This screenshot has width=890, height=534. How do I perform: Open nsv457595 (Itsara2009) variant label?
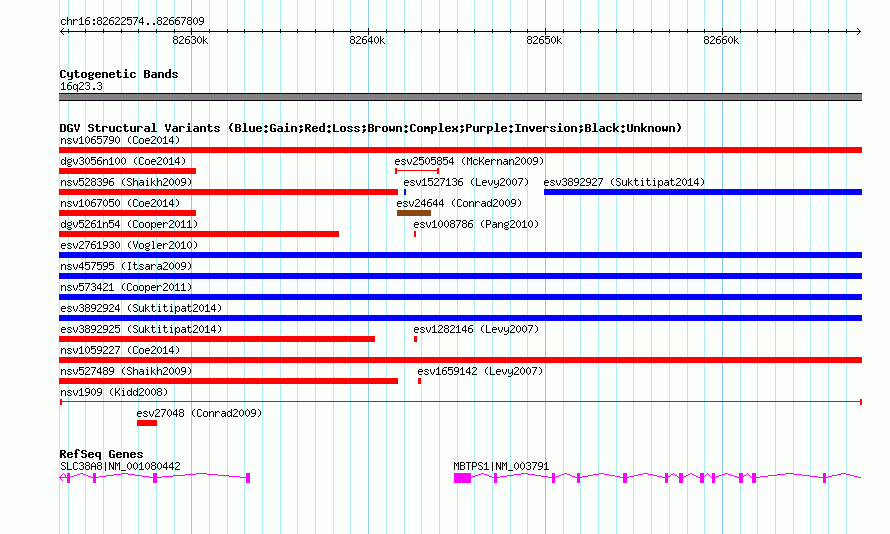coord(126,266)
